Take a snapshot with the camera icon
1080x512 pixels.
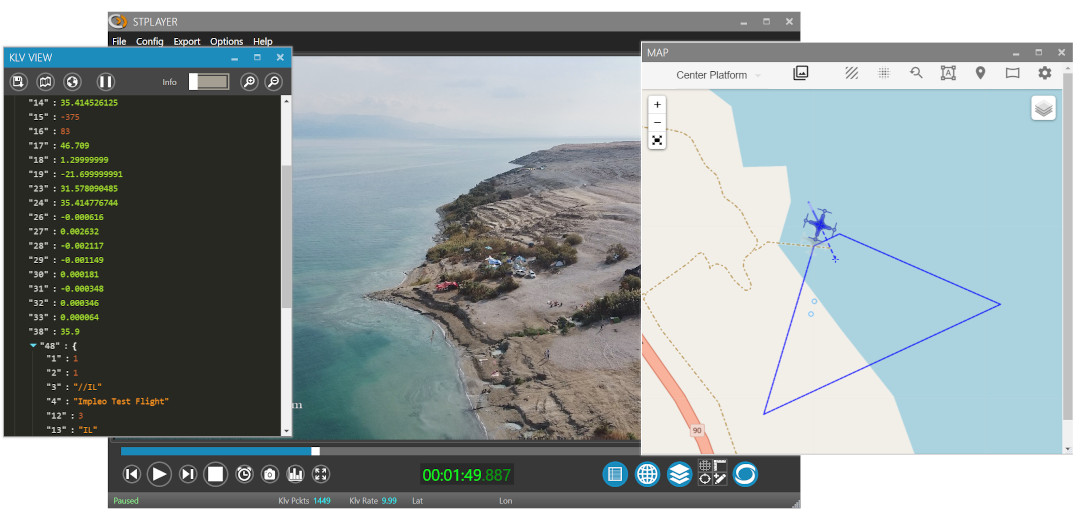(x=269, y=474)
